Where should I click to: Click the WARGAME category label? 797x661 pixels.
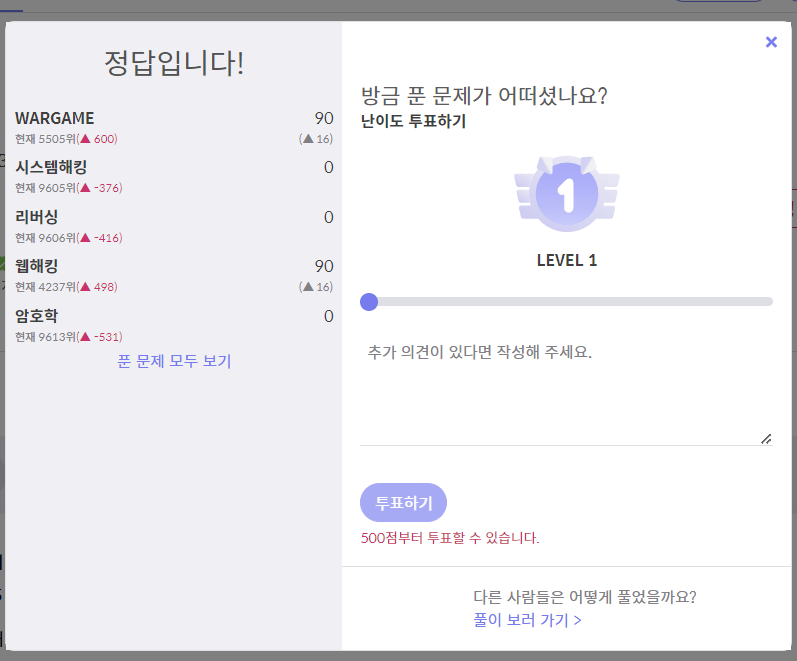tap(54, 118)
